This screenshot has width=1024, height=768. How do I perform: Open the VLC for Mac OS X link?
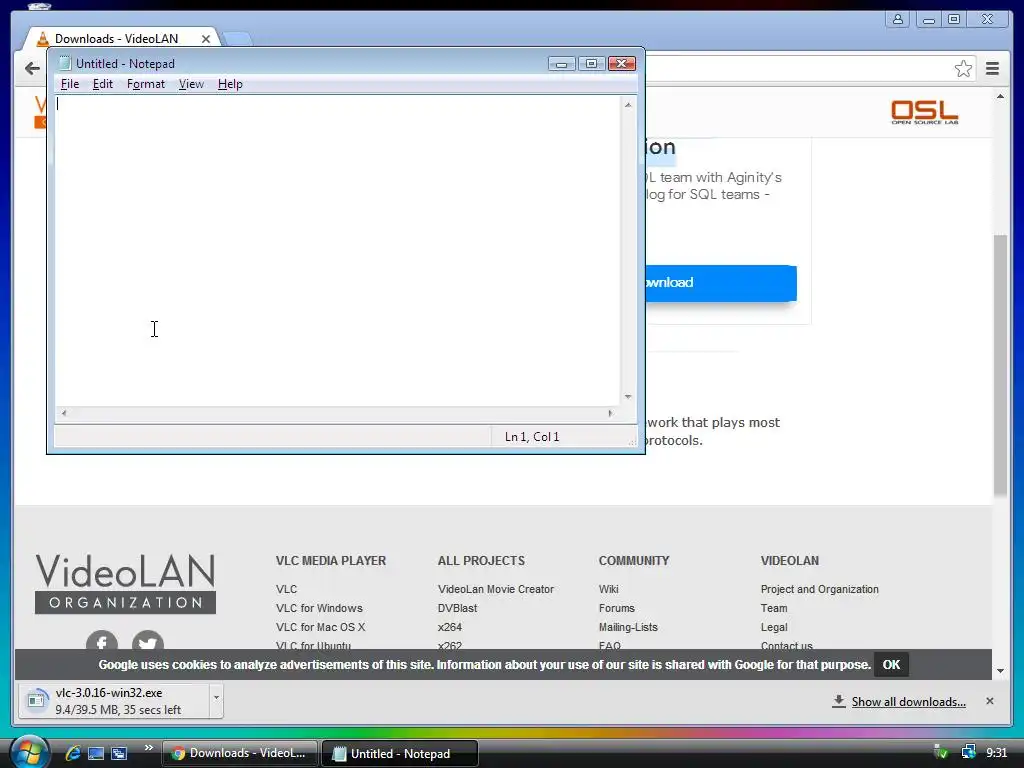coord(320,627)
